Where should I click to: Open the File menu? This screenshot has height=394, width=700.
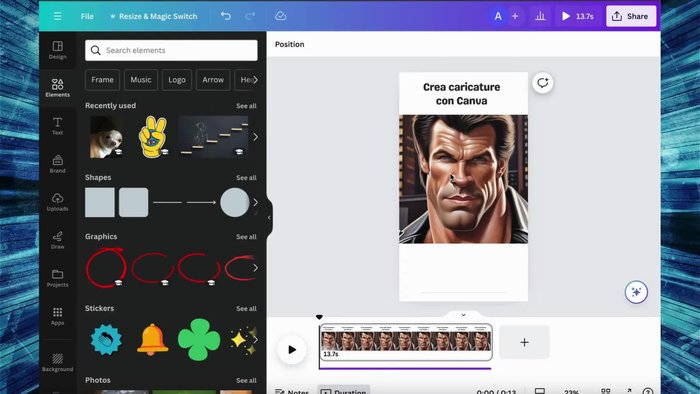point(87,16)
